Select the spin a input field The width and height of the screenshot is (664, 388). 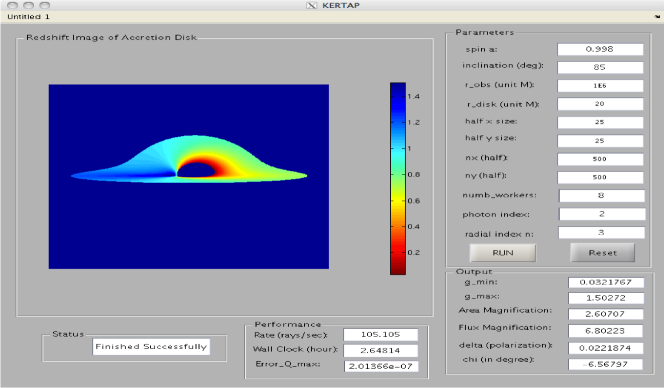point(600,49)
